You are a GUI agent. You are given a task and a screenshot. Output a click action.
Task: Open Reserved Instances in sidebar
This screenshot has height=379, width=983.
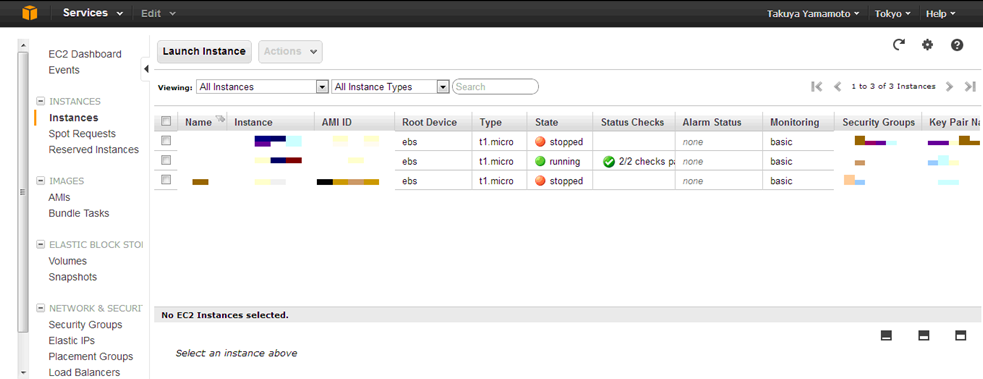(93, 149)
